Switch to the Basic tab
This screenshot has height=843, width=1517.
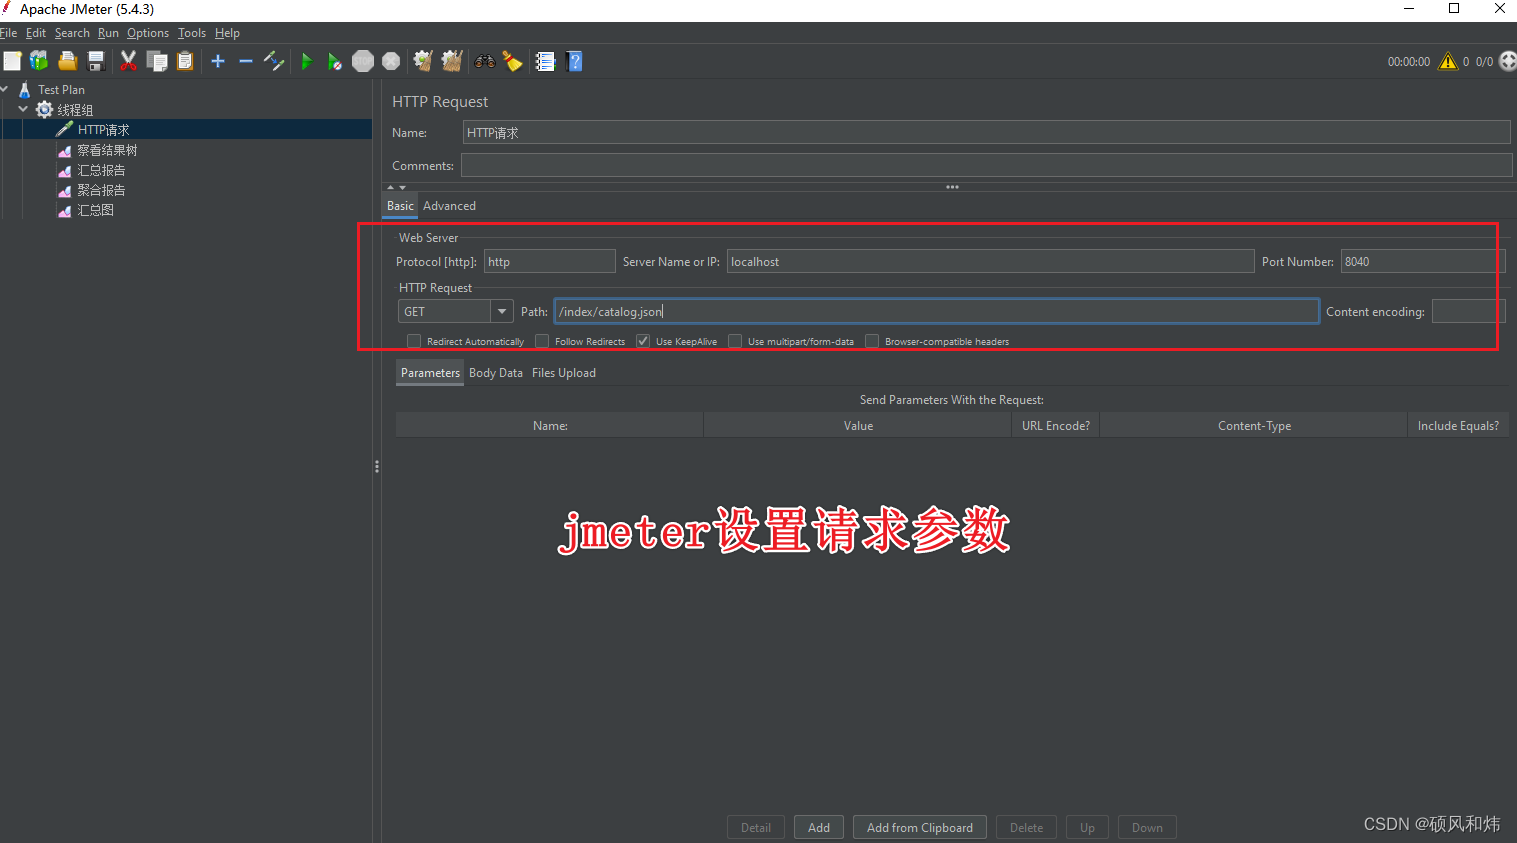click(x=400, y=206)
